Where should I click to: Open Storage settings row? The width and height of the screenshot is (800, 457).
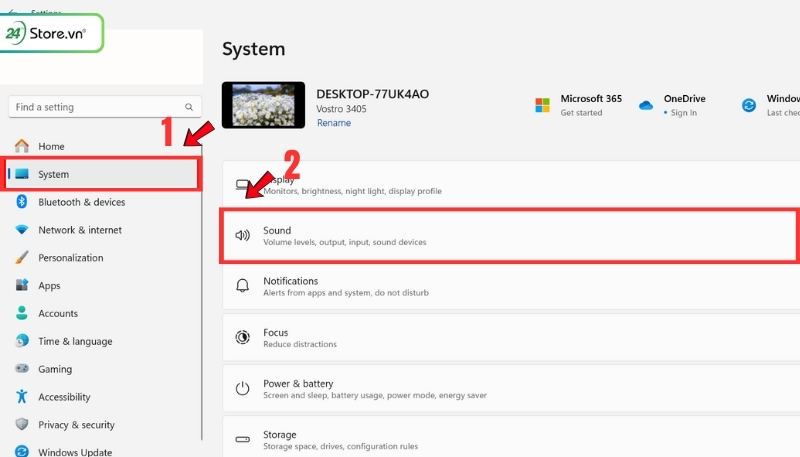[511, 437]
